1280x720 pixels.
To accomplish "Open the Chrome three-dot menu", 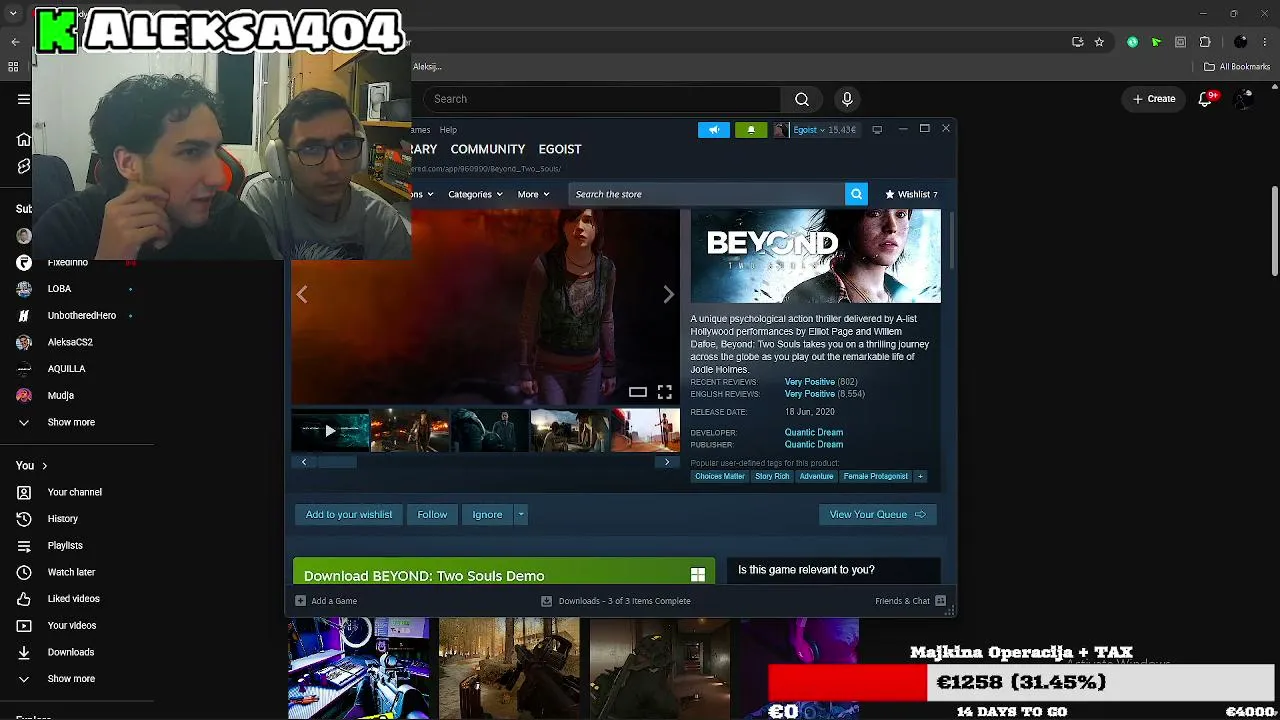I will pyautogui.click(x=1266, y=42).
